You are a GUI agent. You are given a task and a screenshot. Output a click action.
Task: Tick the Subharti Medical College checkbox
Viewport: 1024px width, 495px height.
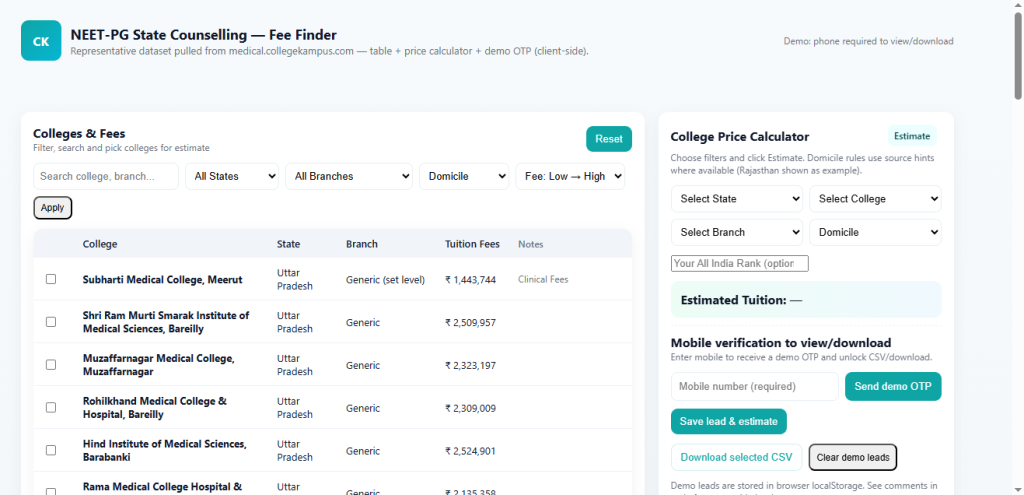click(x=51, y=279)
